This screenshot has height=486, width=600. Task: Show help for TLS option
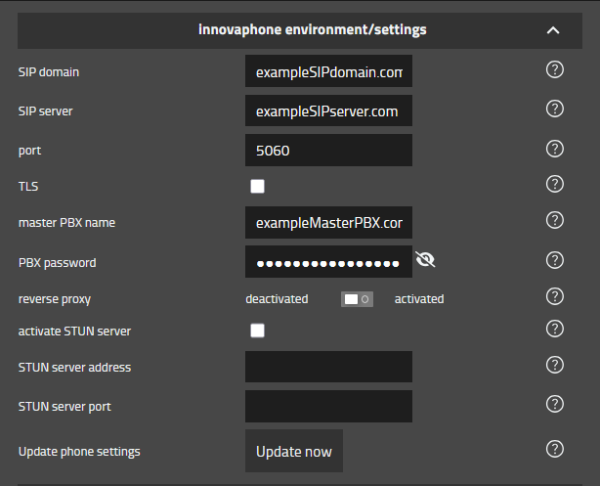pos(554,184)
